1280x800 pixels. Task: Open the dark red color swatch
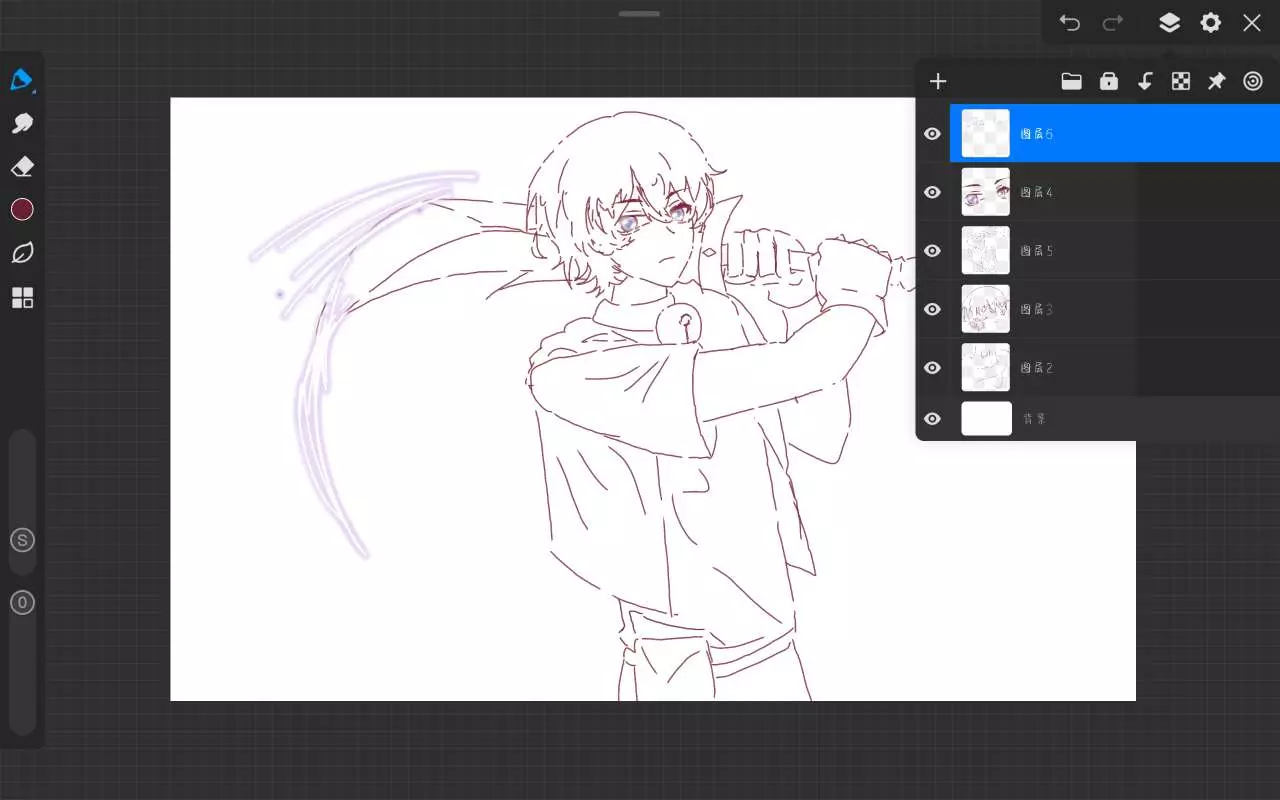(22, 209)
